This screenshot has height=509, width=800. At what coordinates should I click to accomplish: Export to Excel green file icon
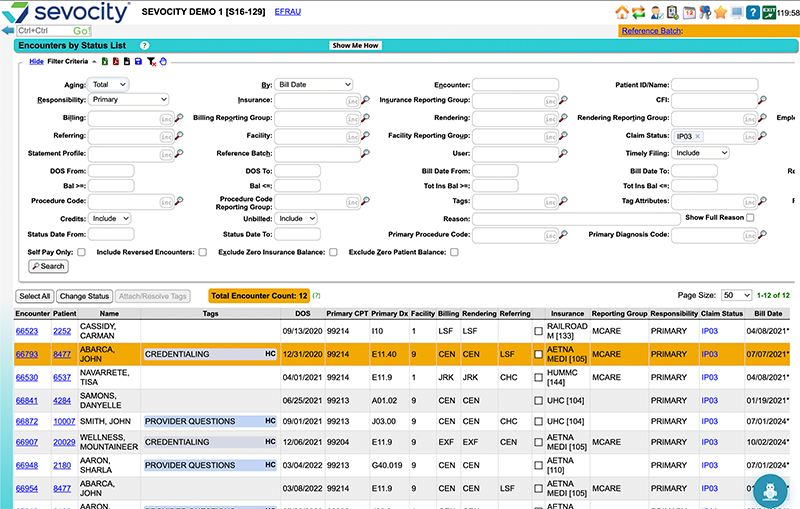tap(105, 61)
